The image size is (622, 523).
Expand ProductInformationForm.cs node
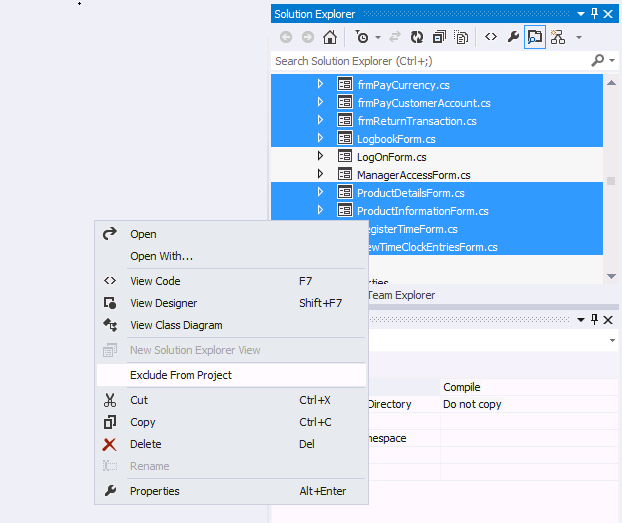coord(320,210)
